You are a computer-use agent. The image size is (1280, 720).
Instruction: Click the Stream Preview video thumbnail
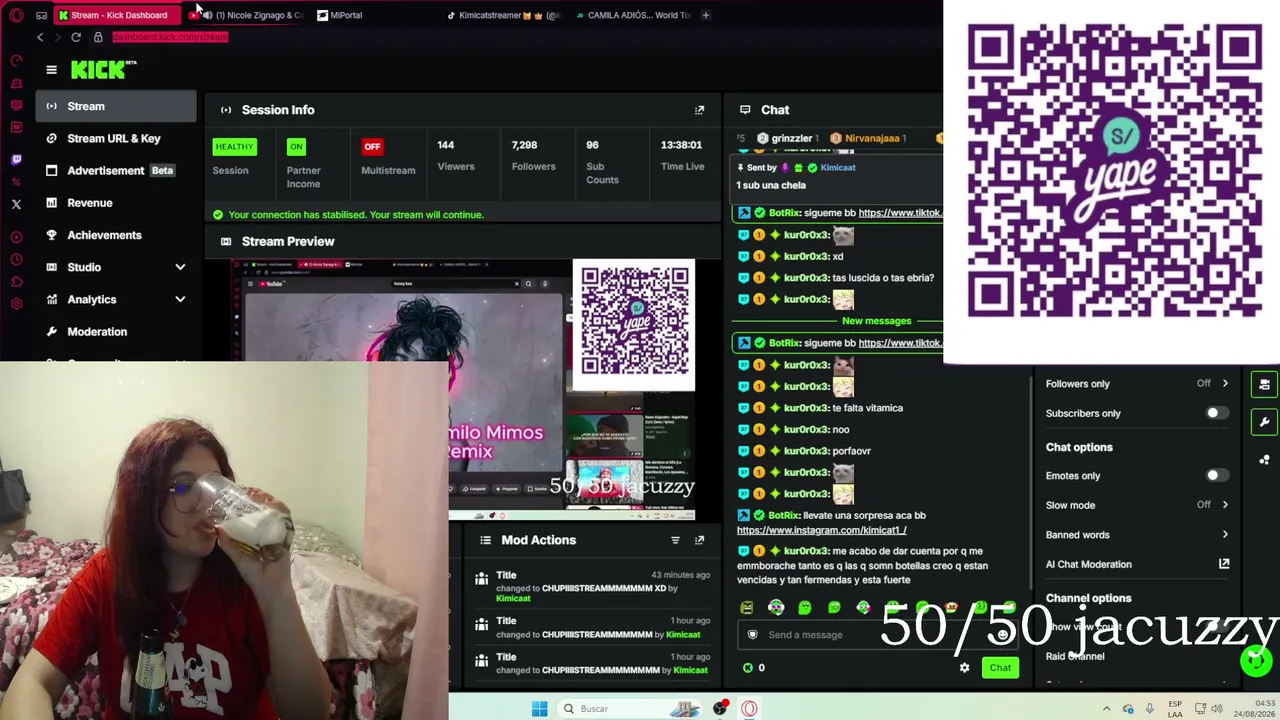[463, 390]
